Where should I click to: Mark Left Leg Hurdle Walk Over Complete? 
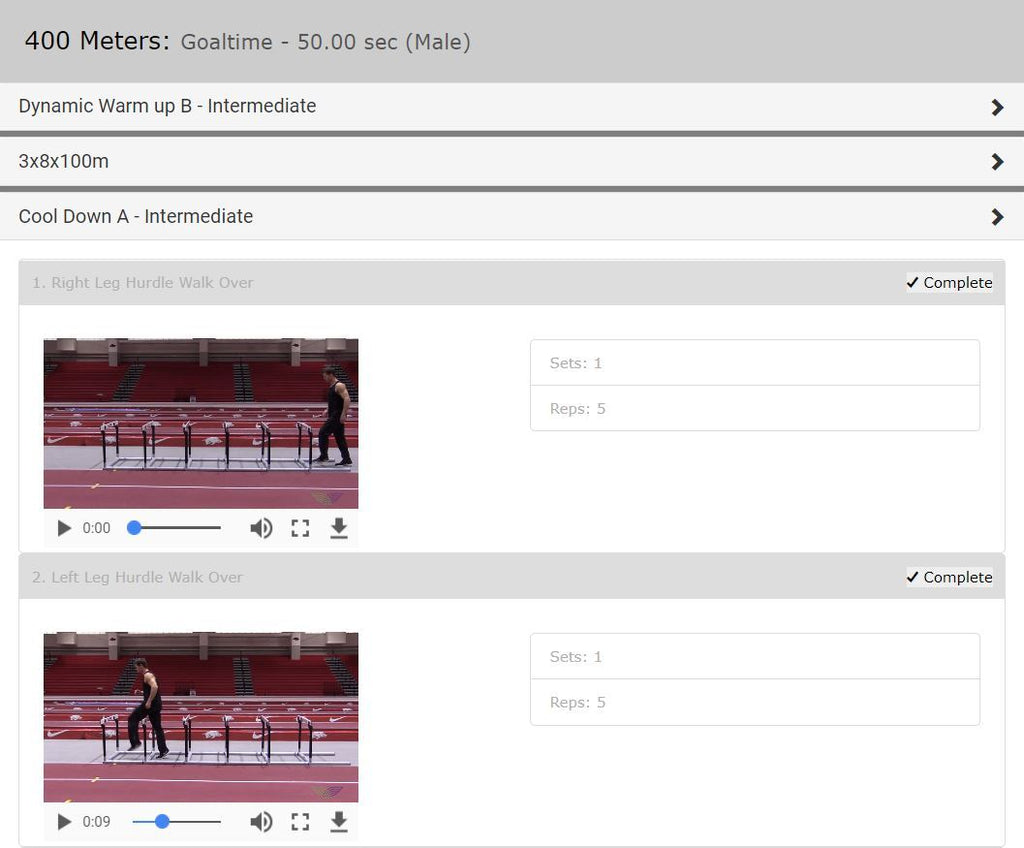pos(949,577)
